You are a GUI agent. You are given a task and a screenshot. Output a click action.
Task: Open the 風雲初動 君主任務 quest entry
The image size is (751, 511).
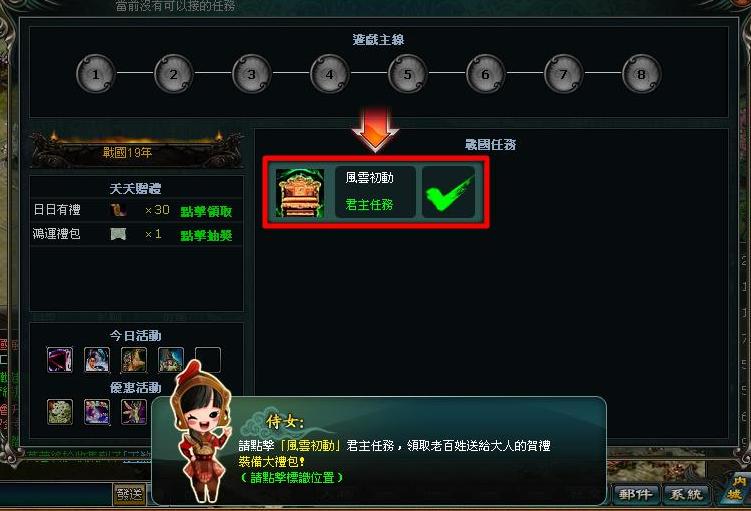376,192
